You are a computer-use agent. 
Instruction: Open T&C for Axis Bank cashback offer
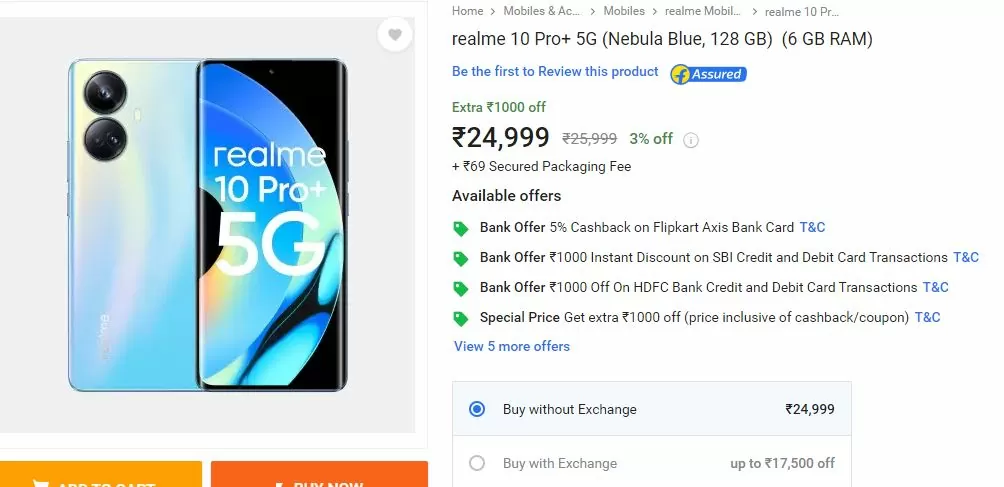pyautogui.click(x=812, y=227)
